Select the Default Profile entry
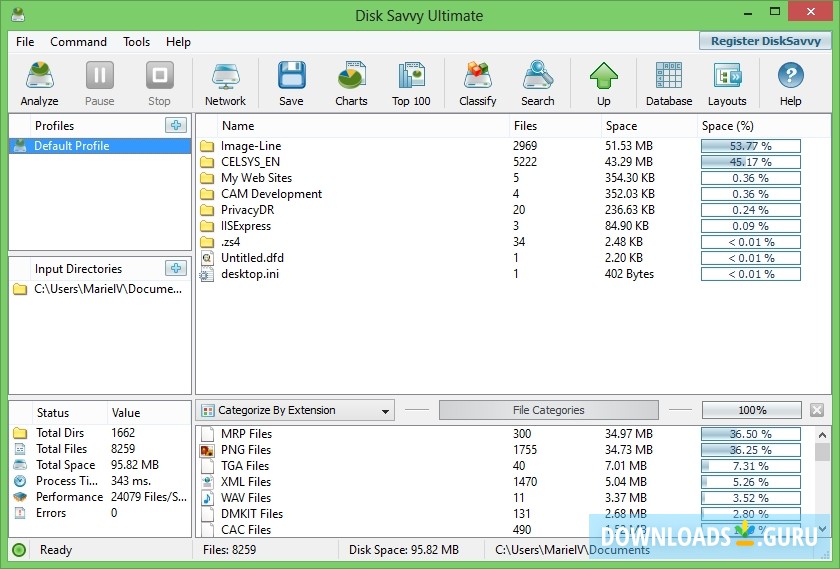Image resolution: width=840 pixels, height=569 pixels. [100, 146]
